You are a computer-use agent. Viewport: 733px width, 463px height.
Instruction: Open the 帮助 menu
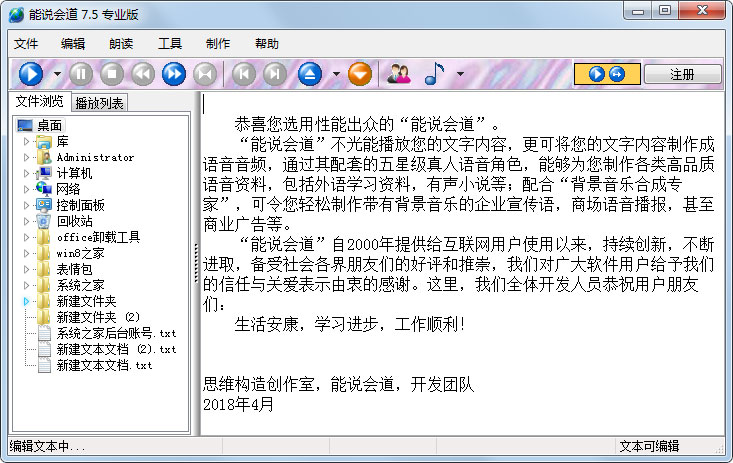click(266, 43)
